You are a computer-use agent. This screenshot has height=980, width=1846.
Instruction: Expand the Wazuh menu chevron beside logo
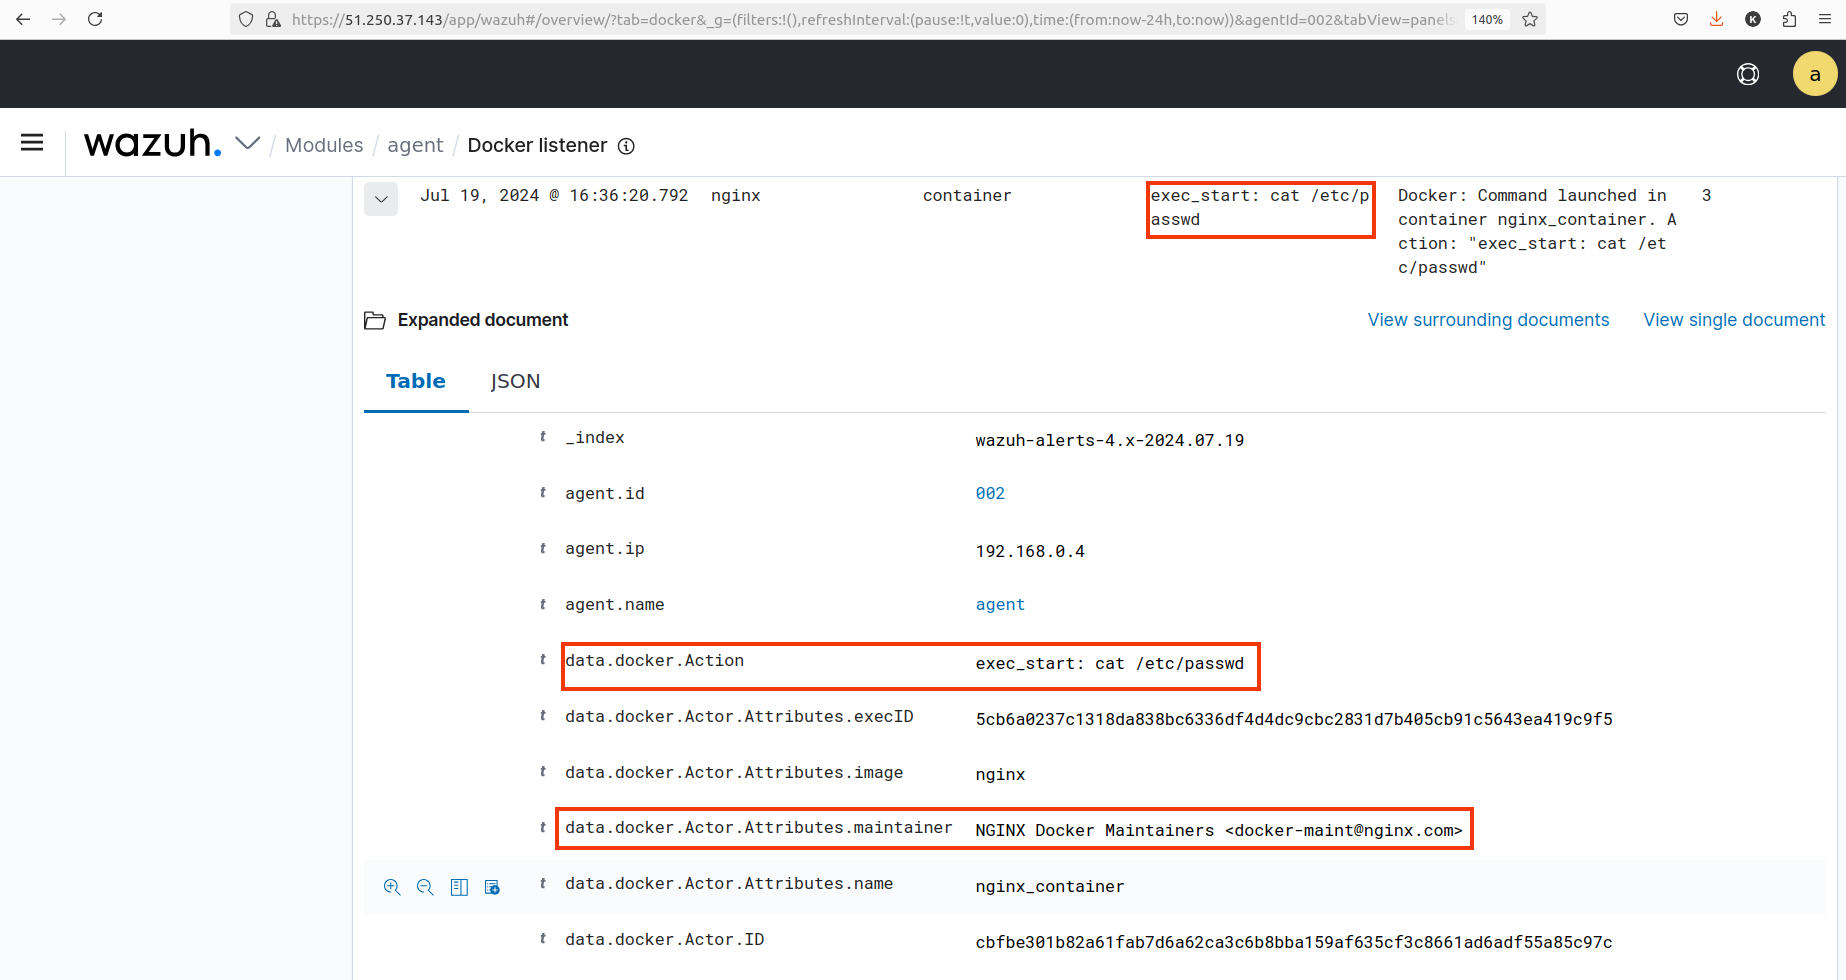(248, 144)
